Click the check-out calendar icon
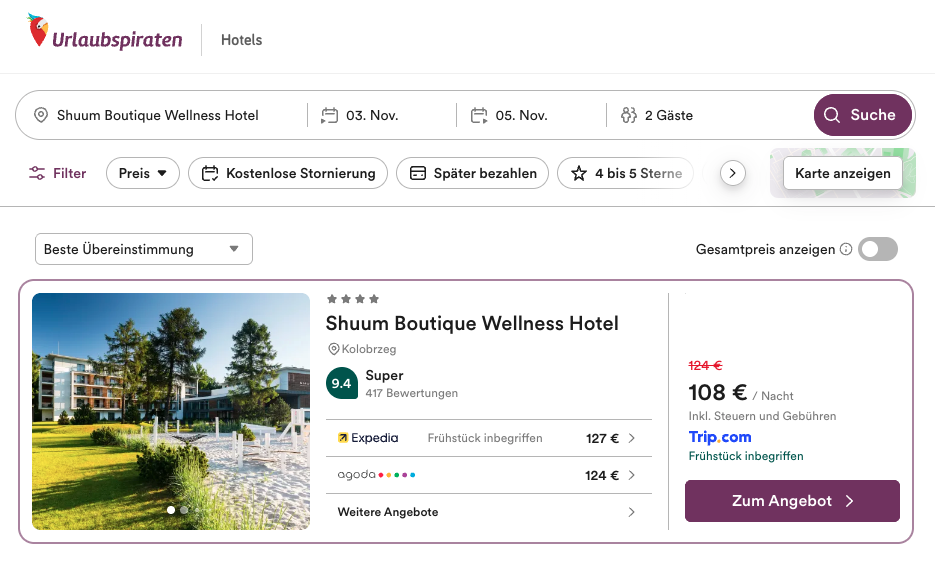The width and height of the screenshot is (935, 564). point(479,115)
